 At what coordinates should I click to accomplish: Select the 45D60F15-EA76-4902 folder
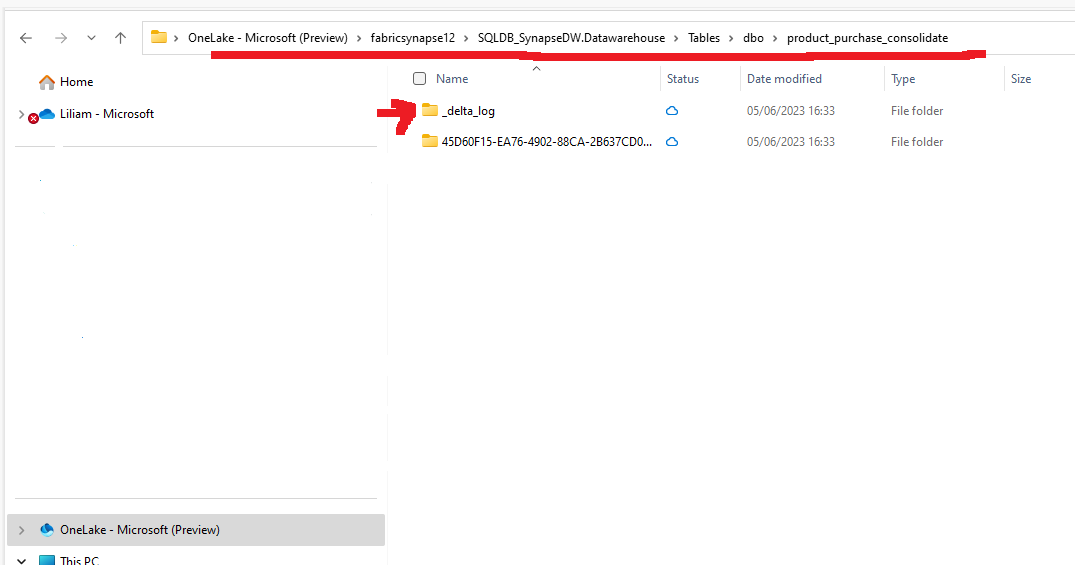pyautogui.click(x=546, y=142)
